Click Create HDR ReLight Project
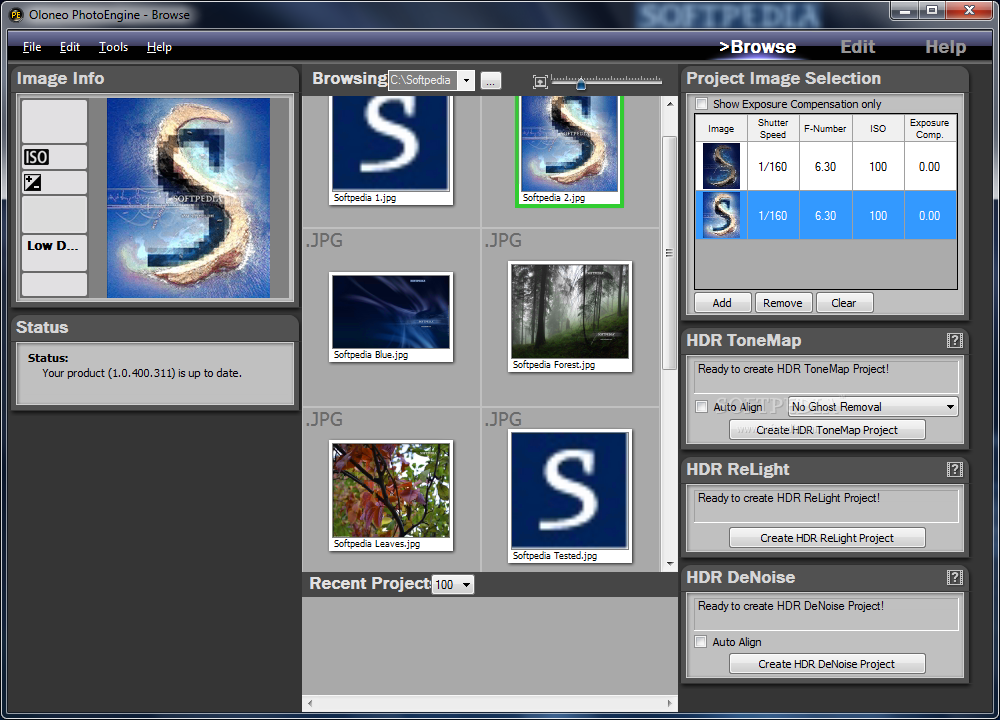Screen dimensions: 1000x720 coord(827,538)
